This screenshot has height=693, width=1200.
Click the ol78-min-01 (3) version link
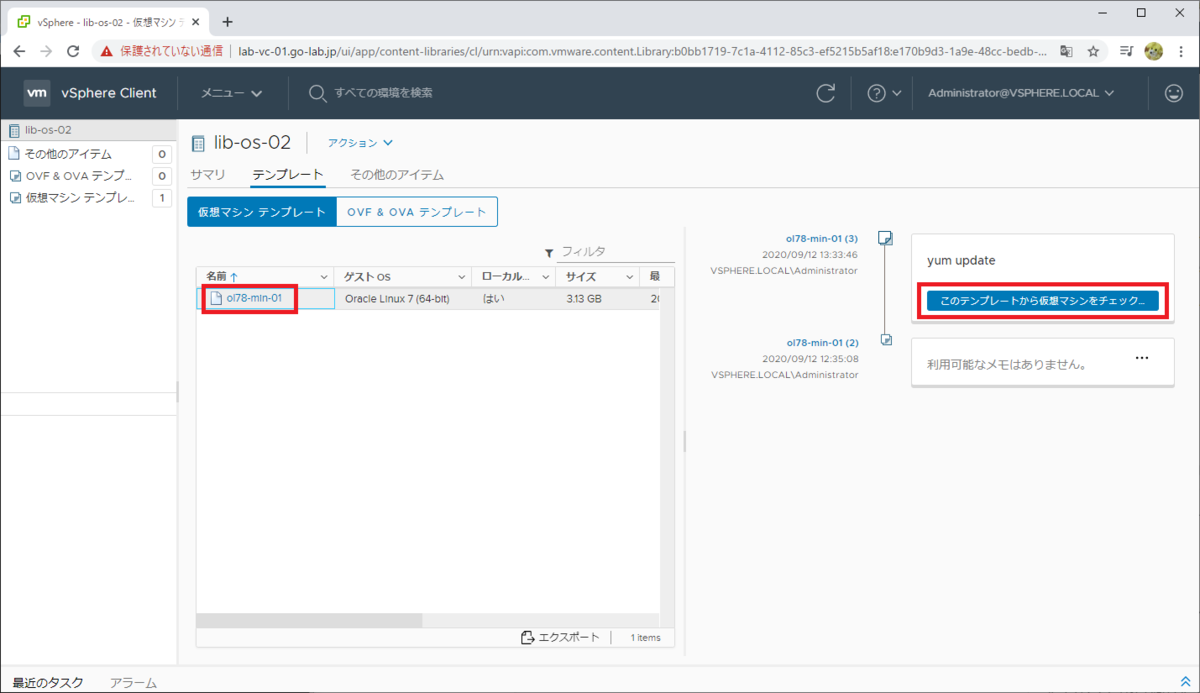[823, 239]
